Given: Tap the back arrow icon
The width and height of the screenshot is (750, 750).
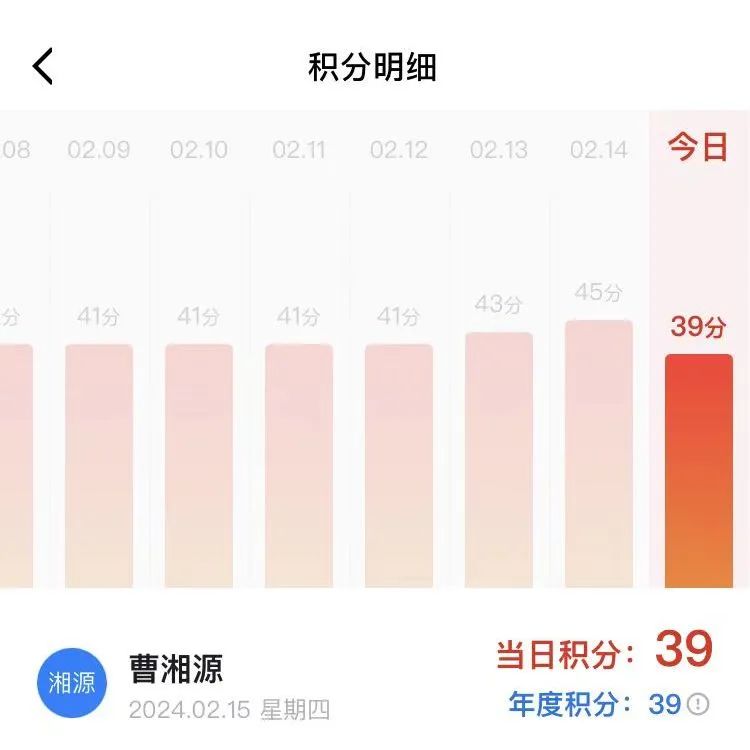Looking at the screenshot, I should coord(43,66).
